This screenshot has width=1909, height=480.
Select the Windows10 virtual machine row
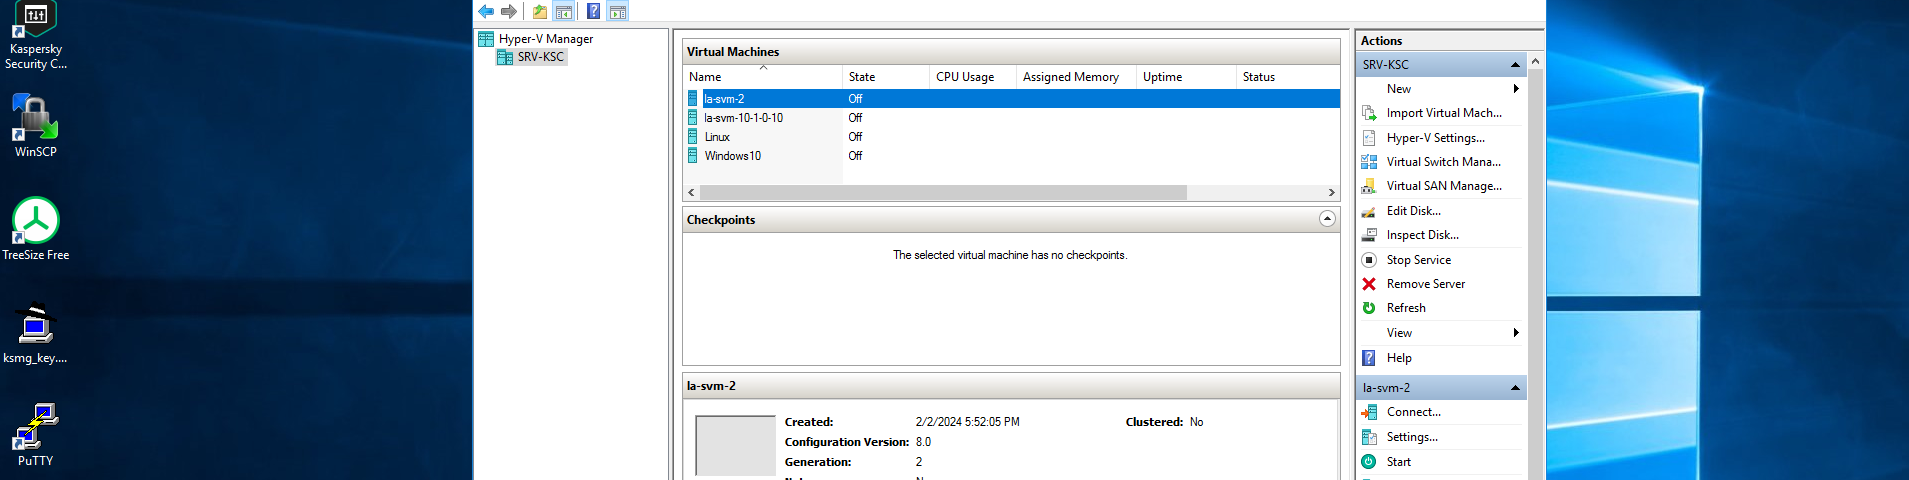tap(1012, 156)
